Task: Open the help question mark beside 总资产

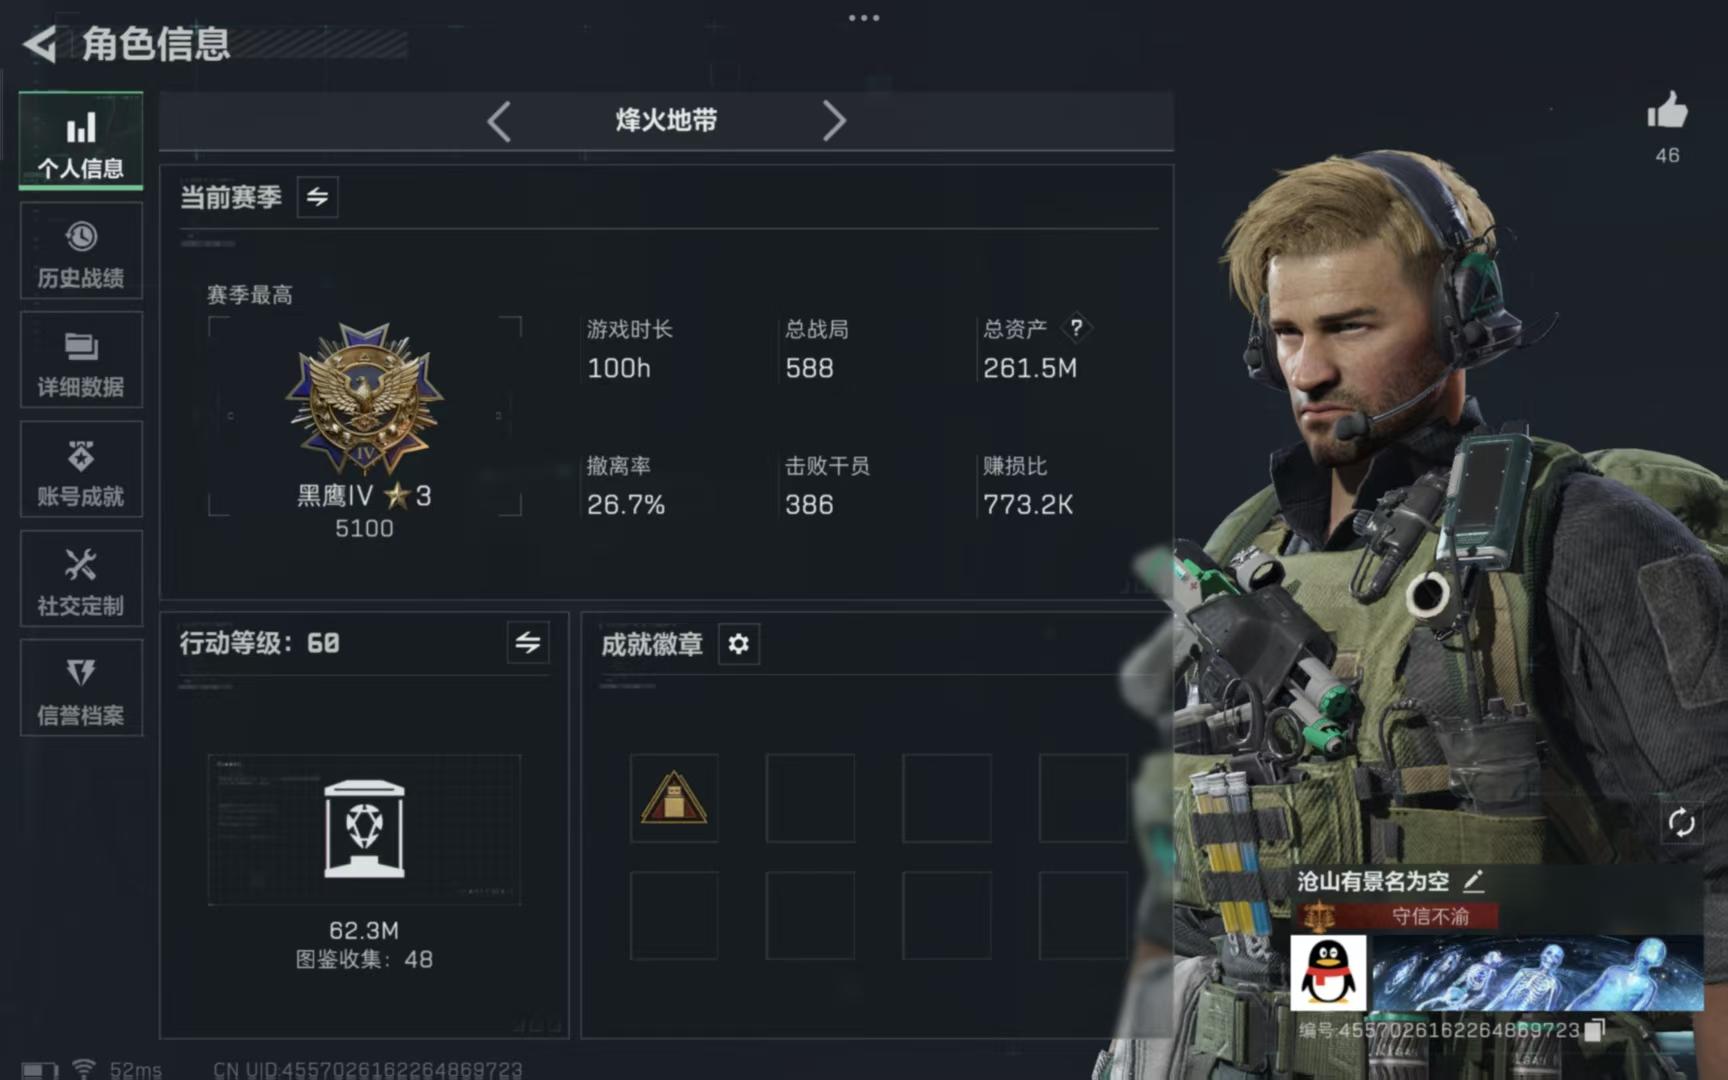Action: point(1076,327)
